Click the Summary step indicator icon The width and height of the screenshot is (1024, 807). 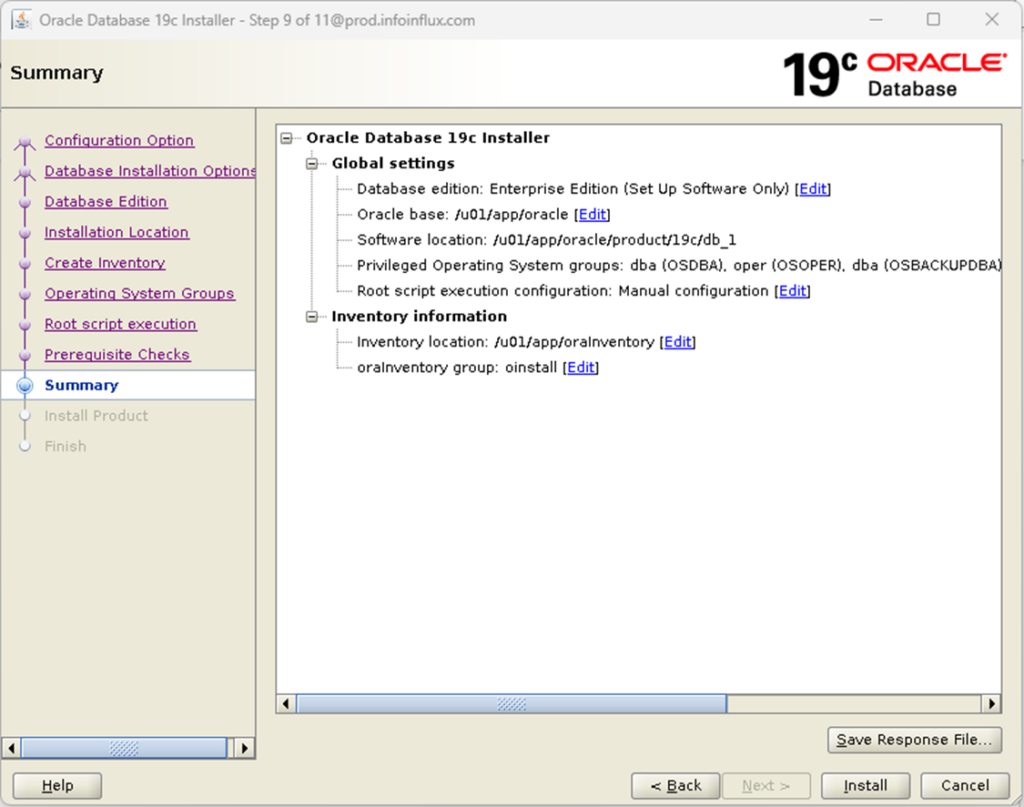(24, 385)
